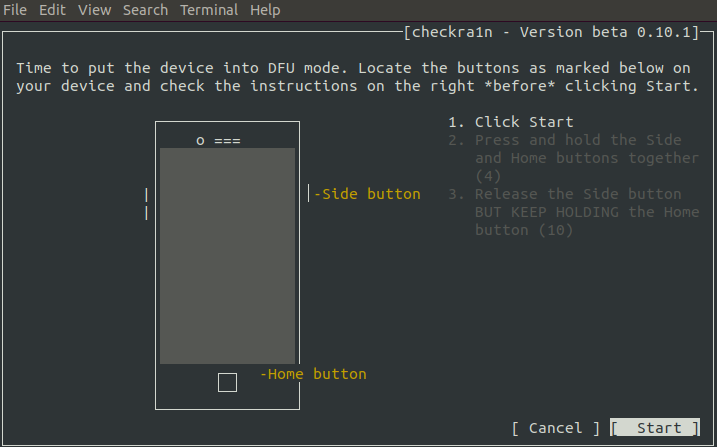717x447 pixels.
Task: Open the File menu
Action: click(15, 10)
